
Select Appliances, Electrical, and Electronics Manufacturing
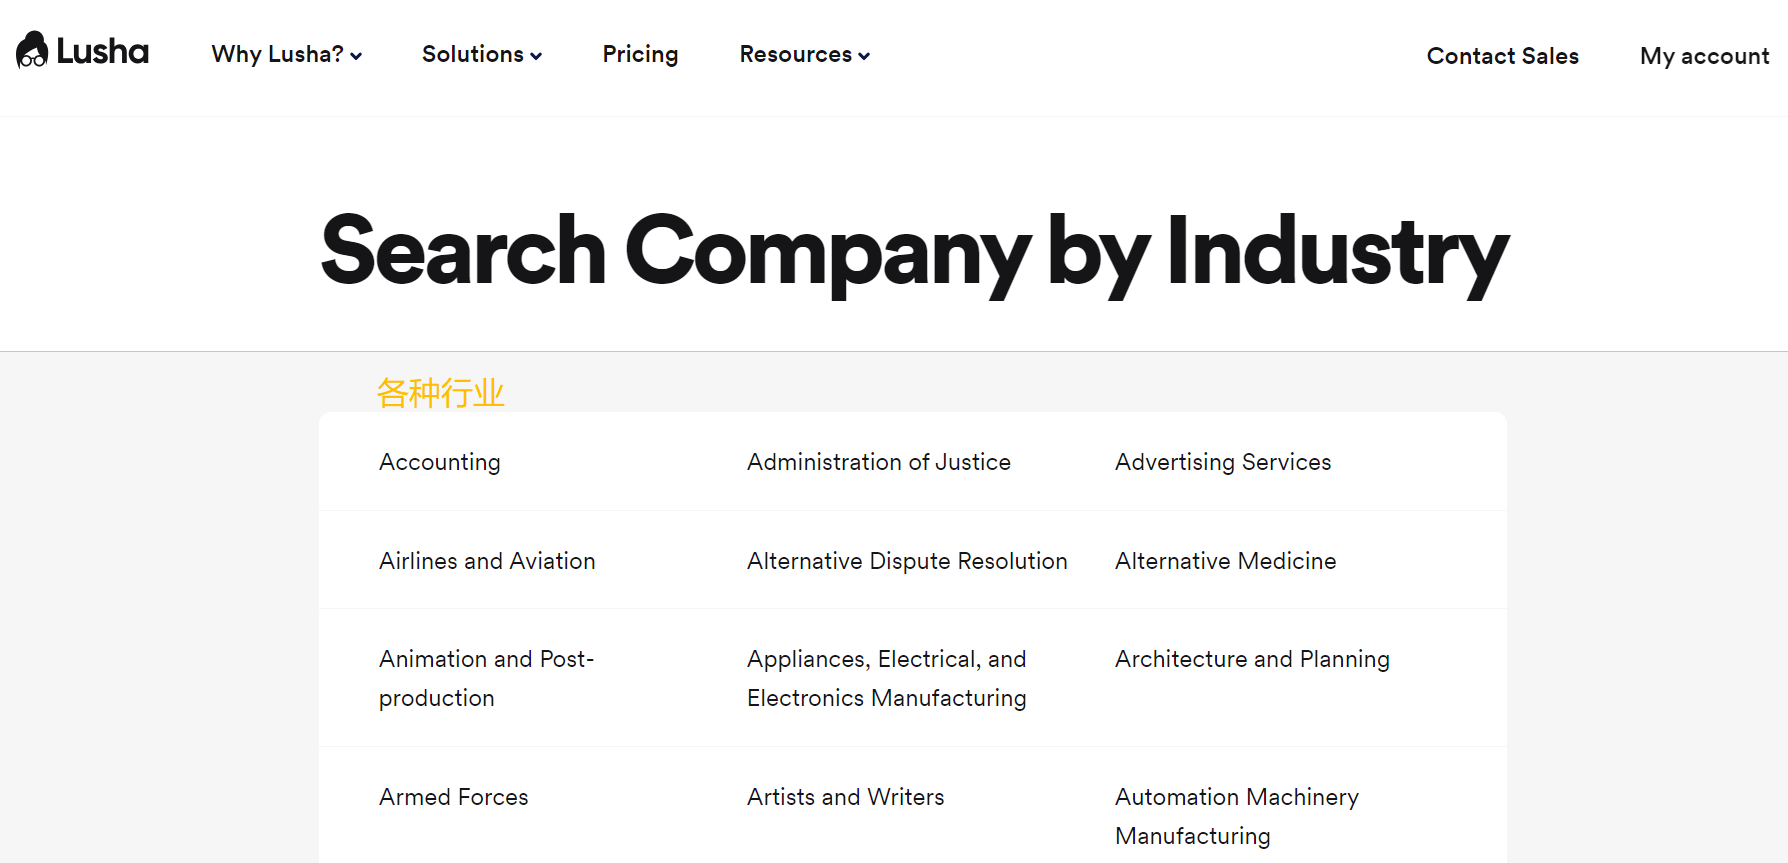(886, 678)
